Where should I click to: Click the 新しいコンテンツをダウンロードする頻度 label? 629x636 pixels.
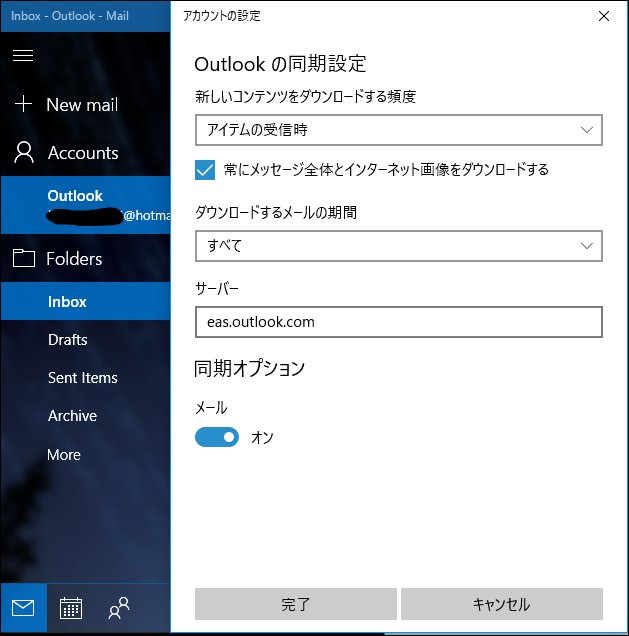305,97
